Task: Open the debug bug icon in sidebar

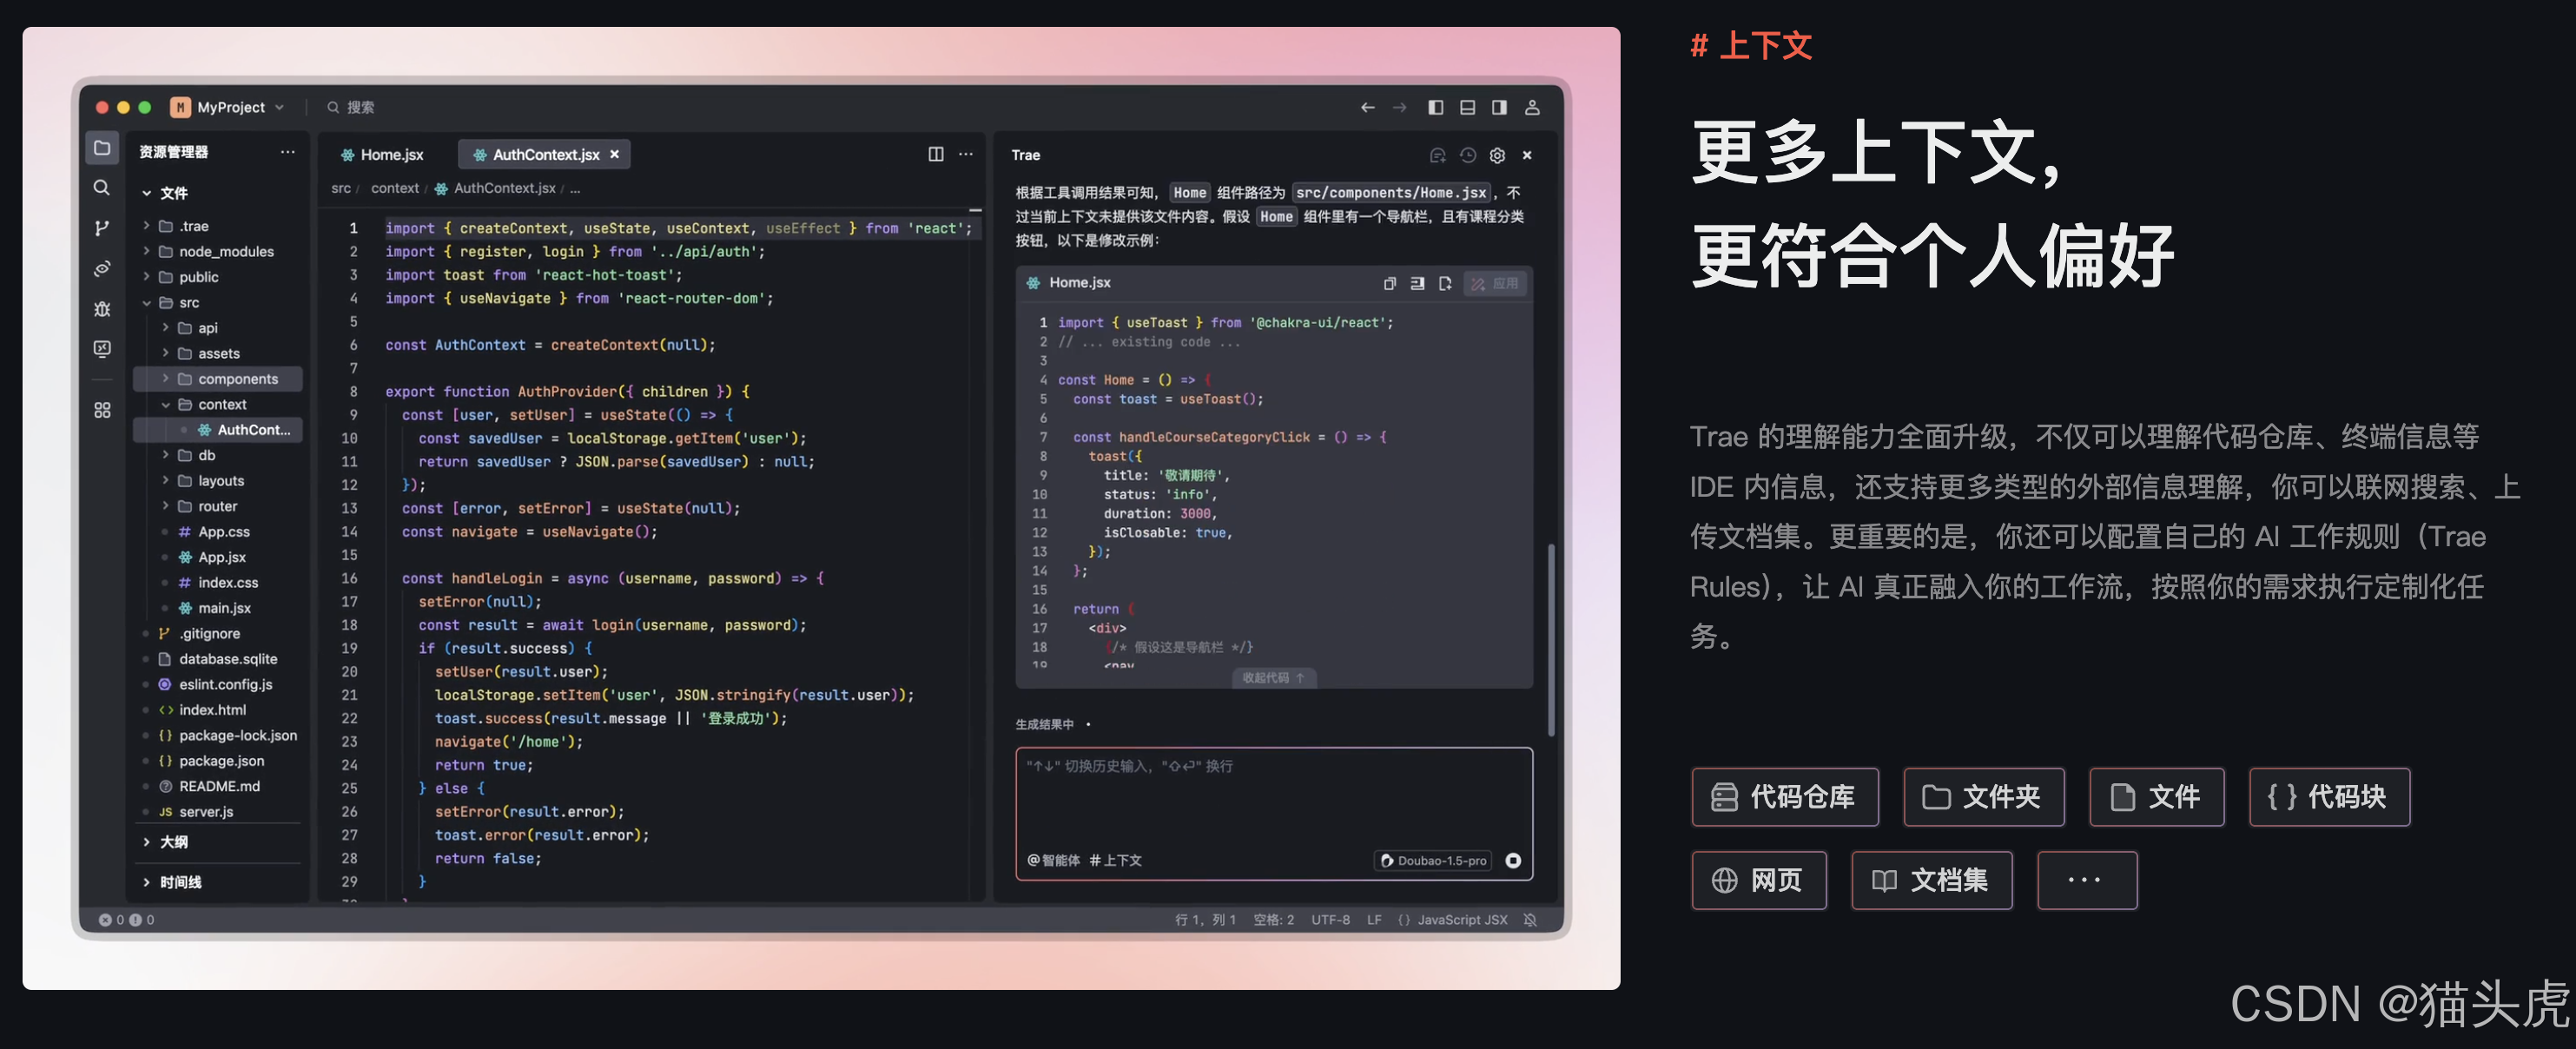Action: [101, 309]
